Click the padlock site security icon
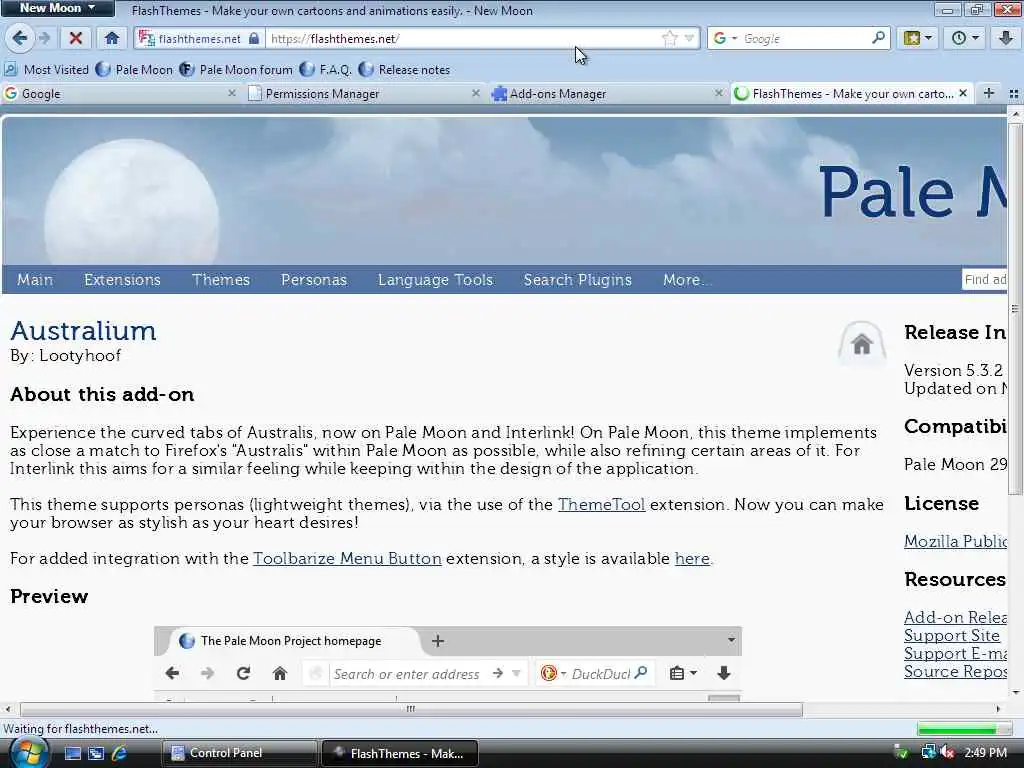 point(254,39)
